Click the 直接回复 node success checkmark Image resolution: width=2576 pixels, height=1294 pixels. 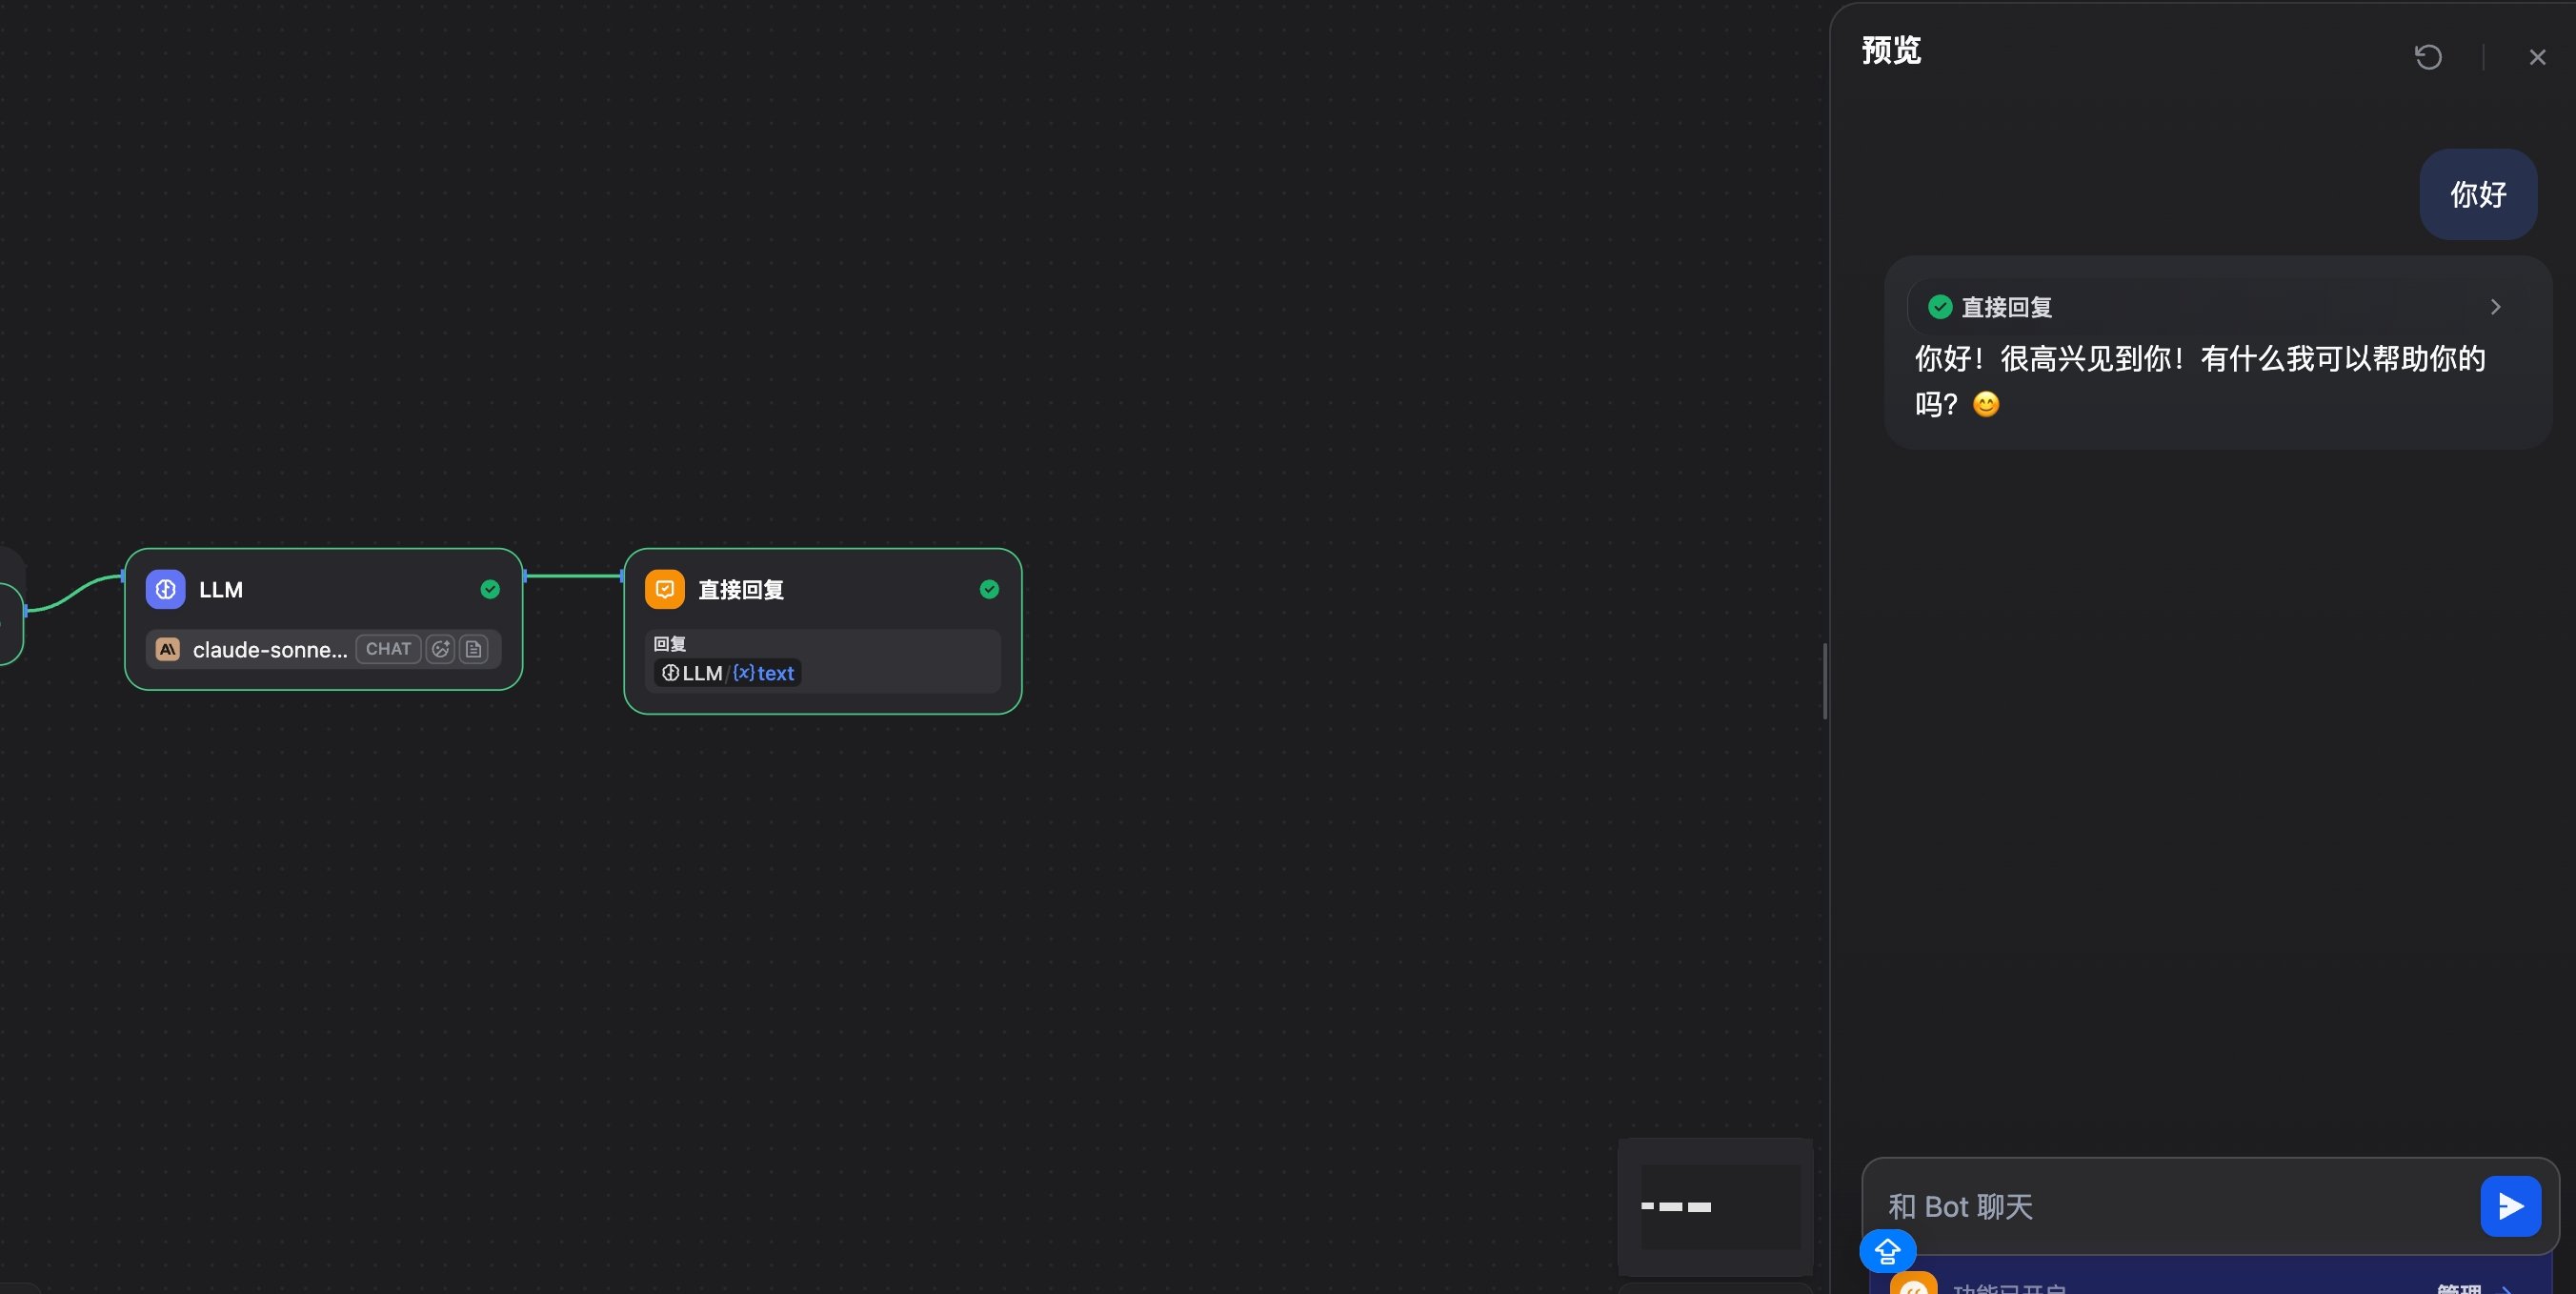click(x=989, y=589)
